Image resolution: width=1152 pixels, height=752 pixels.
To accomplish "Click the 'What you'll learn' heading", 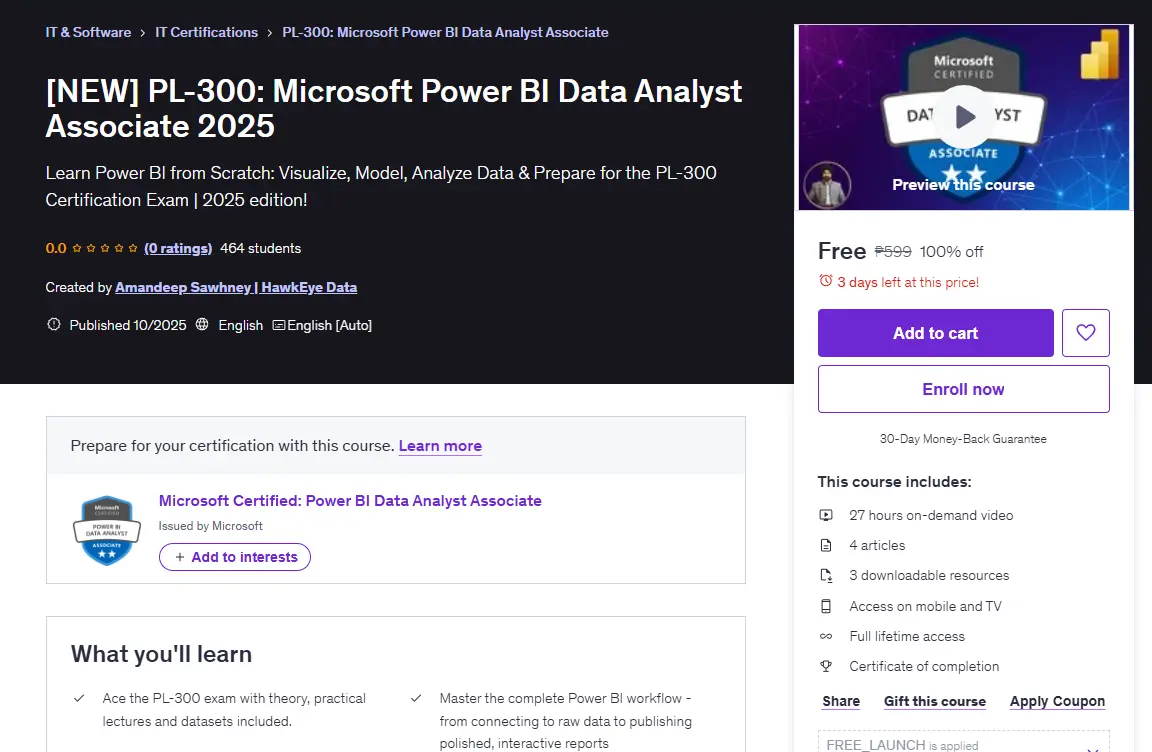I will pyautogui.click(x=161, y=654).
